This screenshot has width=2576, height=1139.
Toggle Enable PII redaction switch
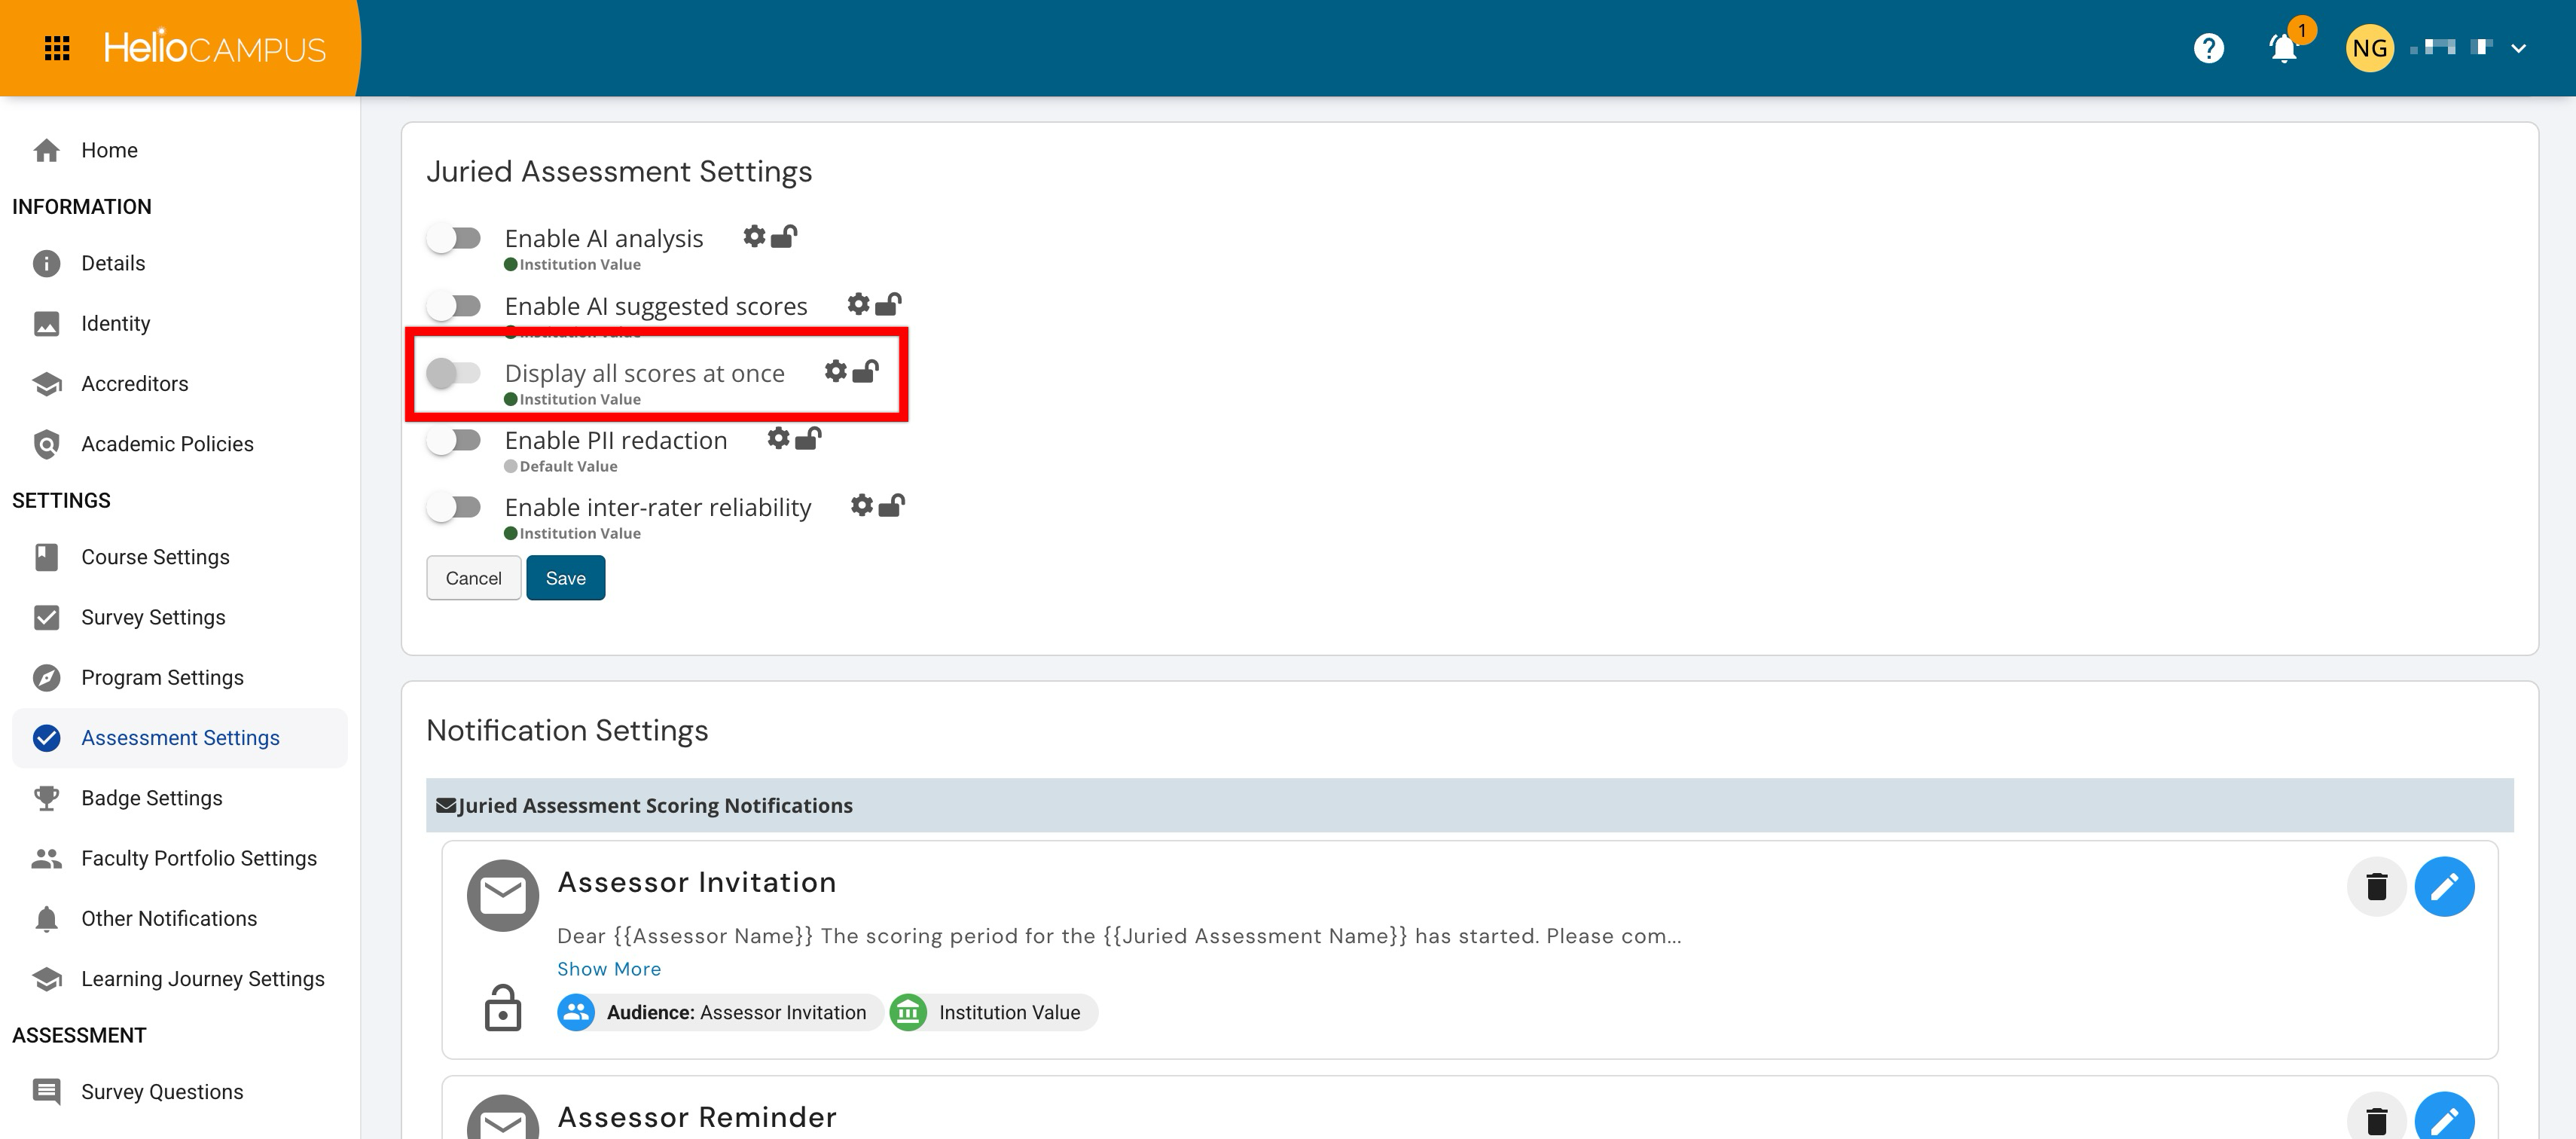point(454,440)
